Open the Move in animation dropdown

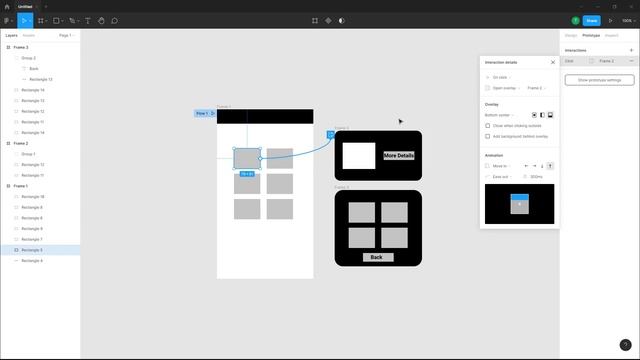click(502, 166)
